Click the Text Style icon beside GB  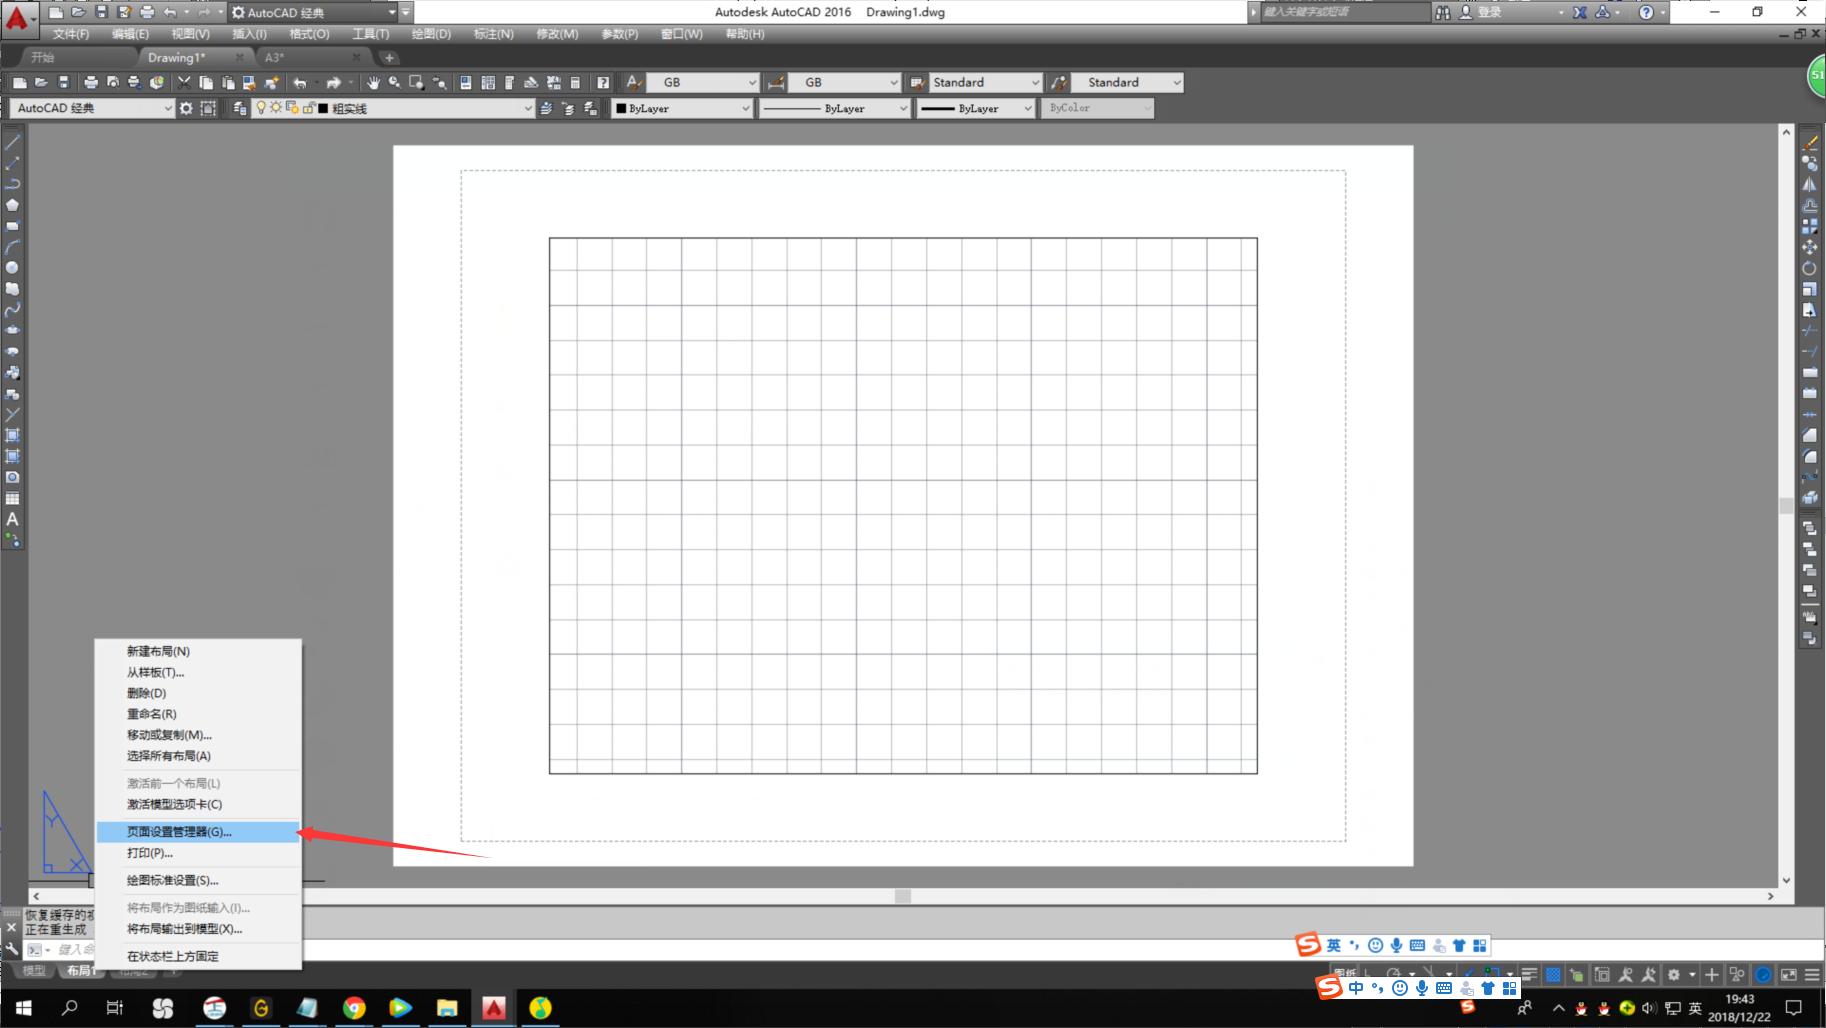pyautogui.click(x=633, y=82)
